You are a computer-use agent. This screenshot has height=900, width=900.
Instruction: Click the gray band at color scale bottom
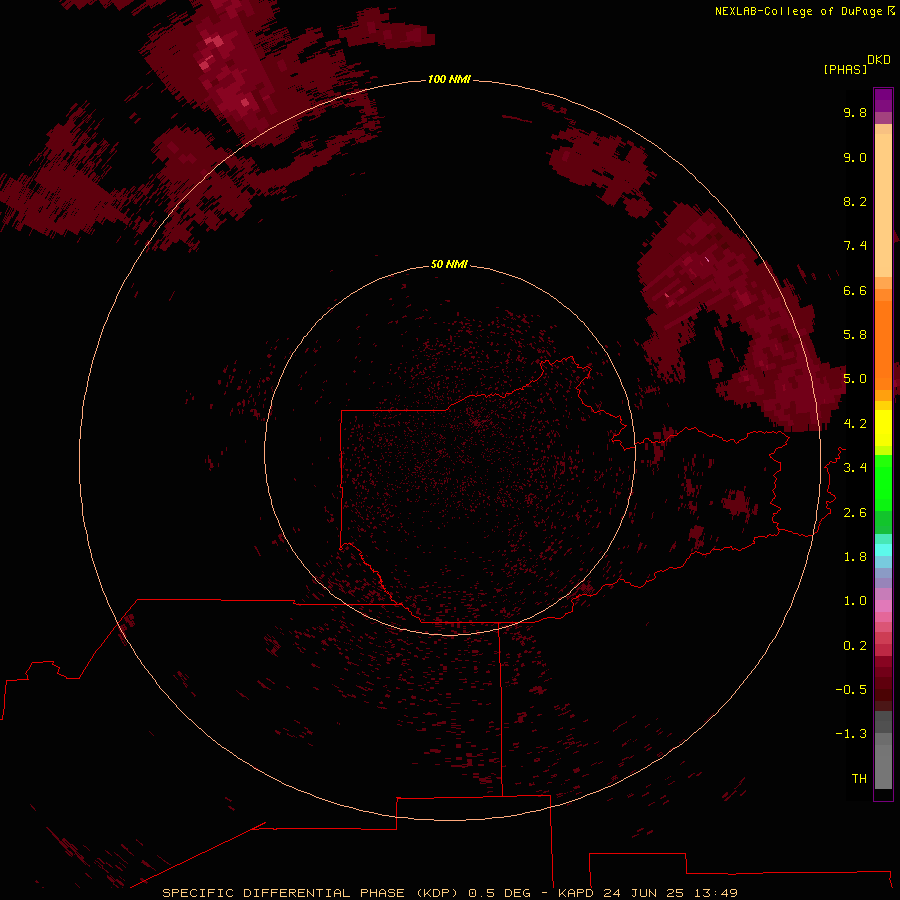pyautogui.click(x=883, y=761)
